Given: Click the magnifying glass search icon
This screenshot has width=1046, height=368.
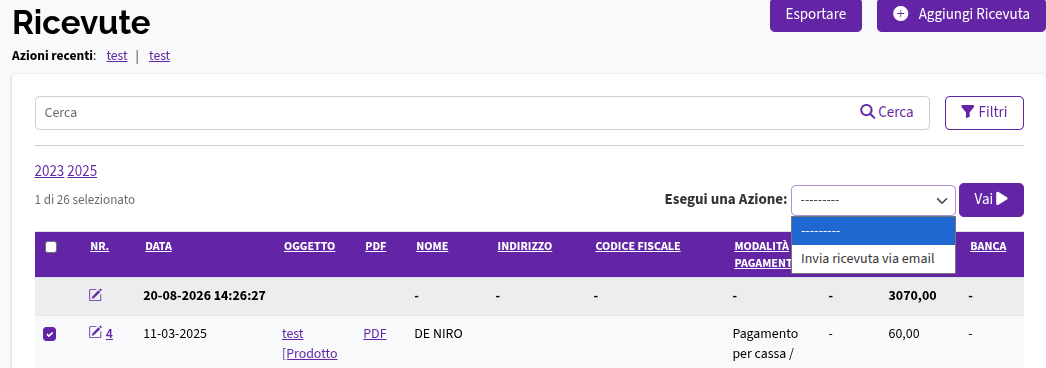Looking at the screenshot, I should (x=867, y=111).
